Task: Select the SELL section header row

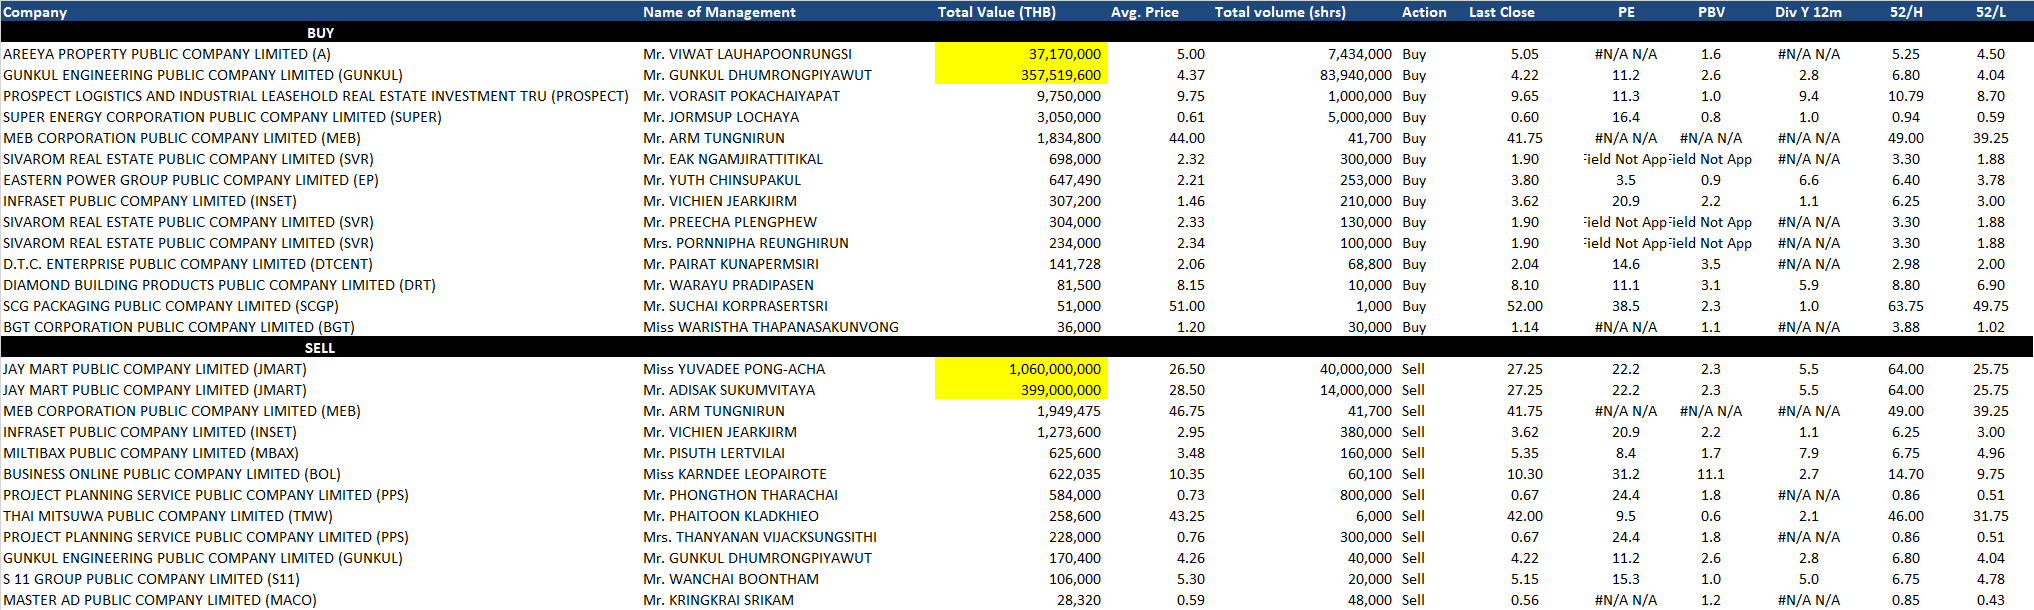Action: 320,348
